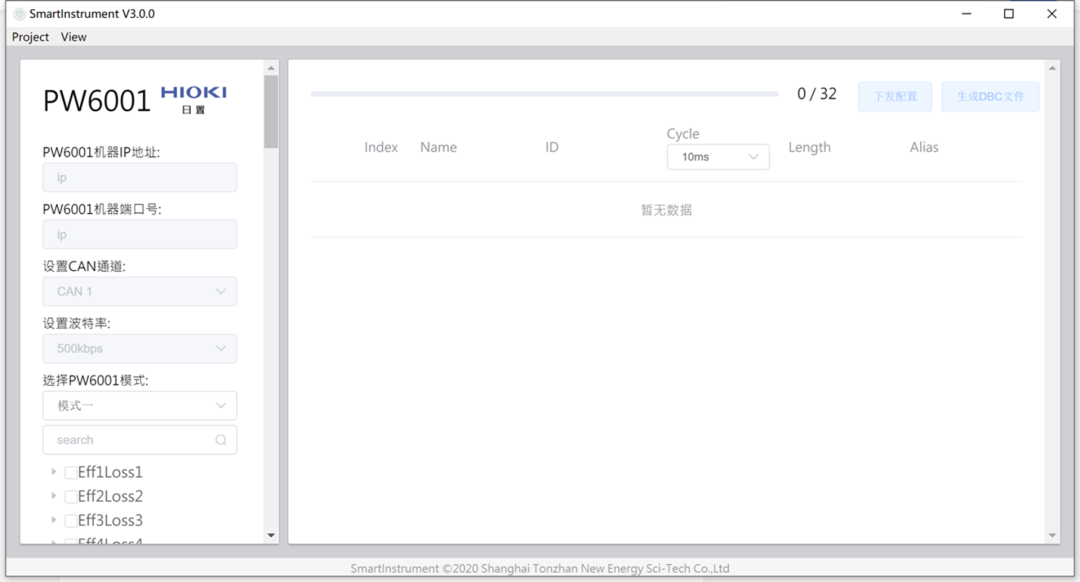Click the 0 / 32 progress bar

544,94
